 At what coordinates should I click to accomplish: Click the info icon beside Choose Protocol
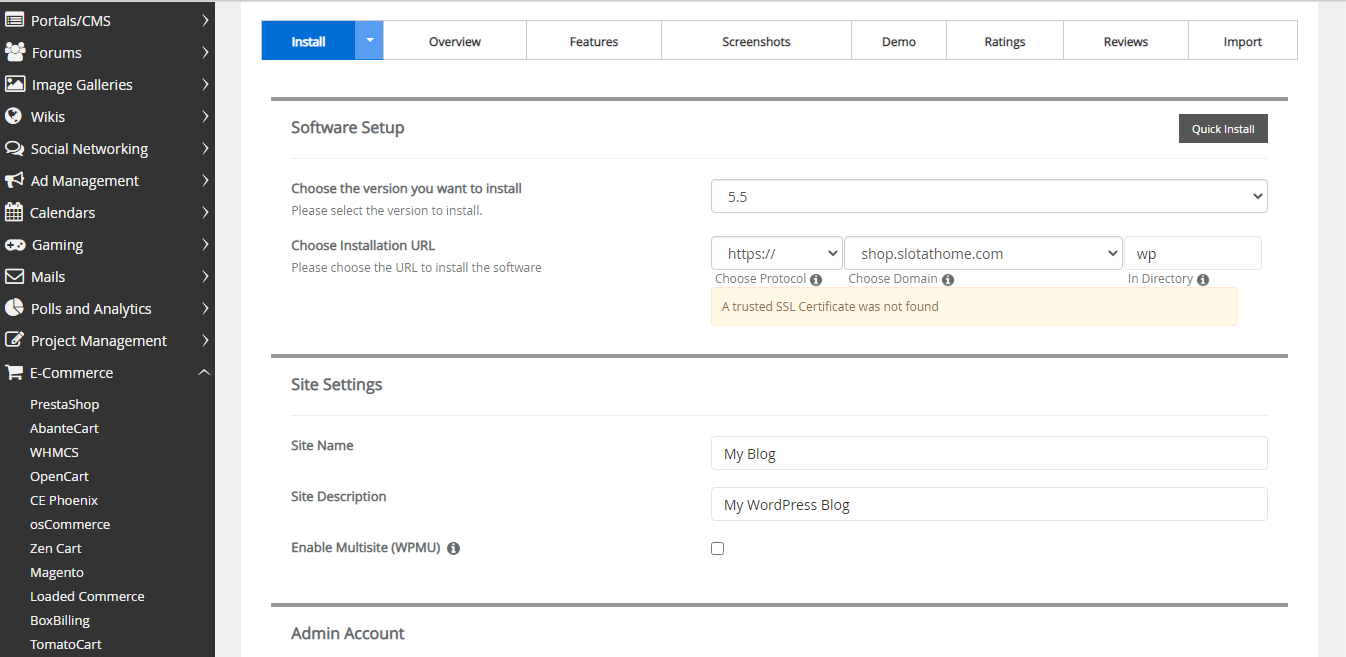coord(816,280)
